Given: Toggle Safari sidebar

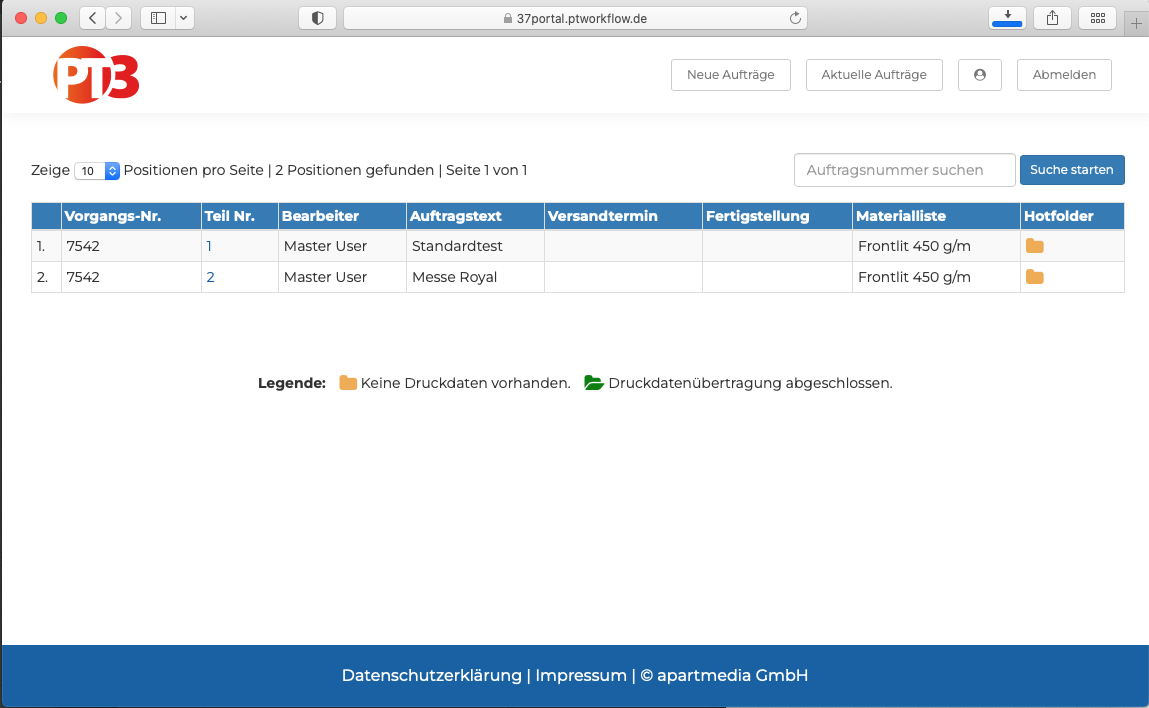Looking at the screenshot, I should click(x=158, y=18).
